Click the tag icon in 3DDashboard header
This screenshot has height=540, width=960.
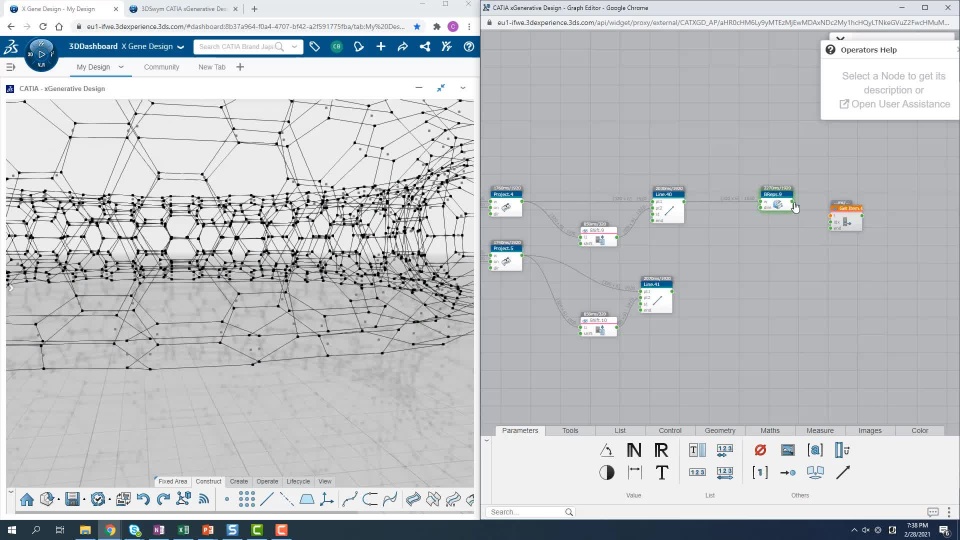[315, 47]
